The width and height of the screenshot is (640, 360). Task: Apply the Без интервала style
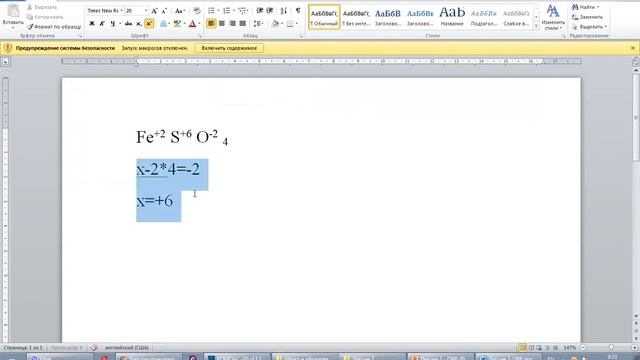[x=356, y=17]
